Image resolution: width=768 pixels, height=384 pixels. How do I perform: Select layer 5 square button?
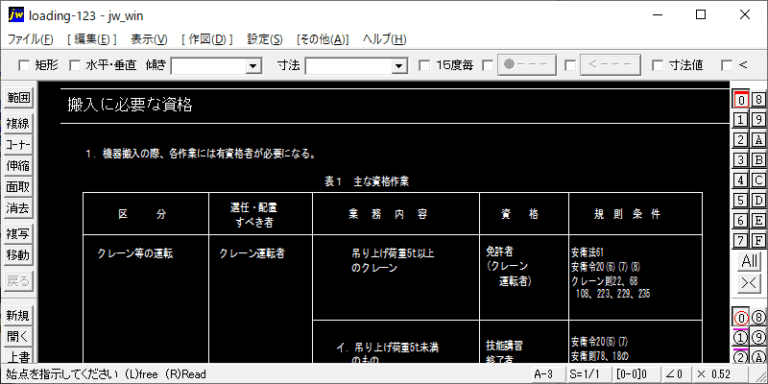click(741, 200)
